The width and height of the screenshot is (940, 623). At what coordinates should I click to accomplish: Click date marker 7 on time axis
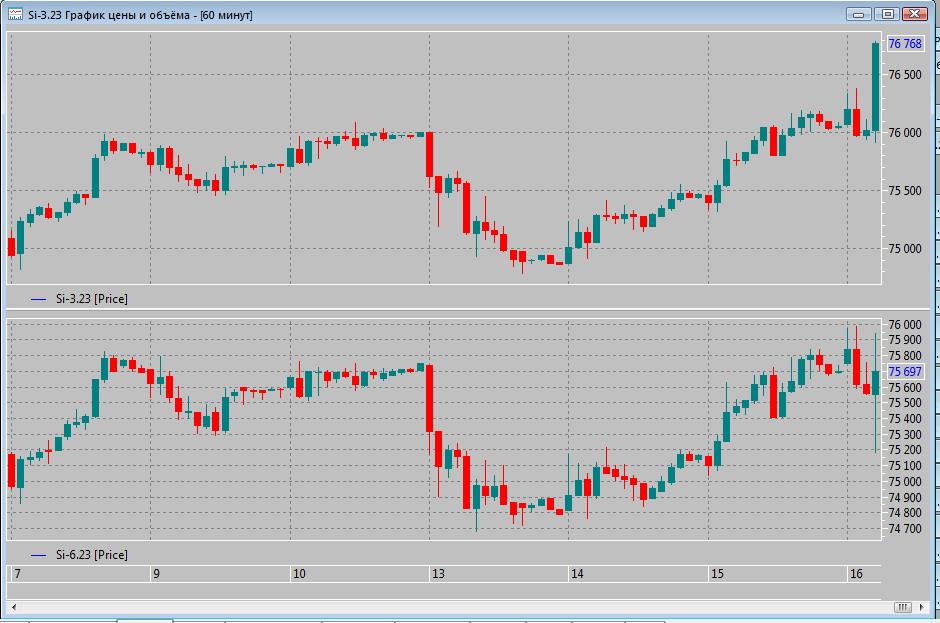click(17, 574)
